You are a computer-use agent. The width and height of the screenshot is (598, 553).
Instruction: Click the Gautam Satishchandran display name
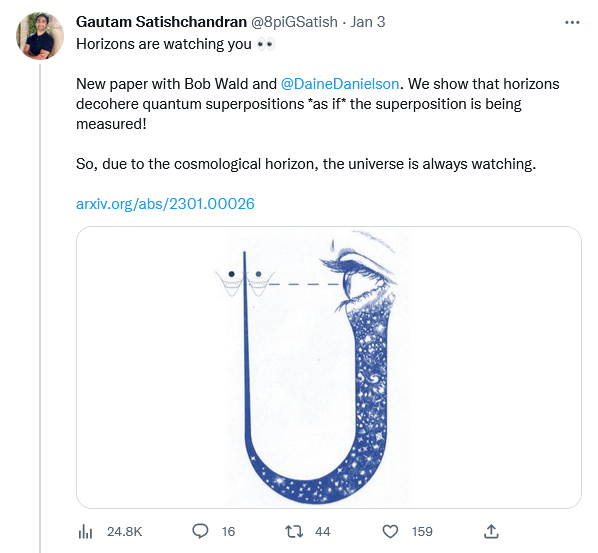(x=161, y=22)
